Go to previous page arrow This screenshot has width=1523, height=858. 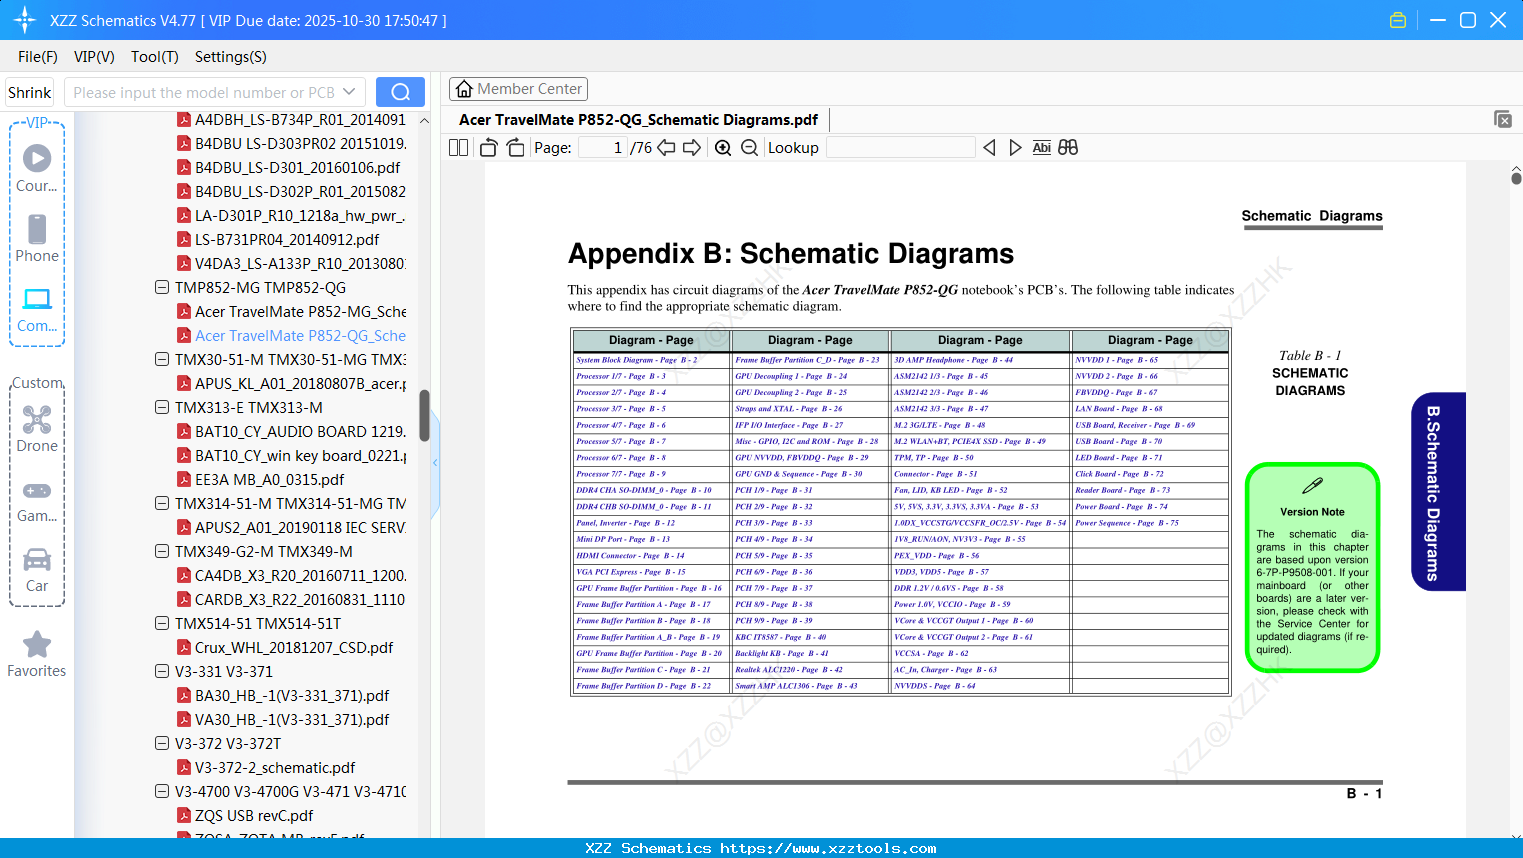point(666,148)
